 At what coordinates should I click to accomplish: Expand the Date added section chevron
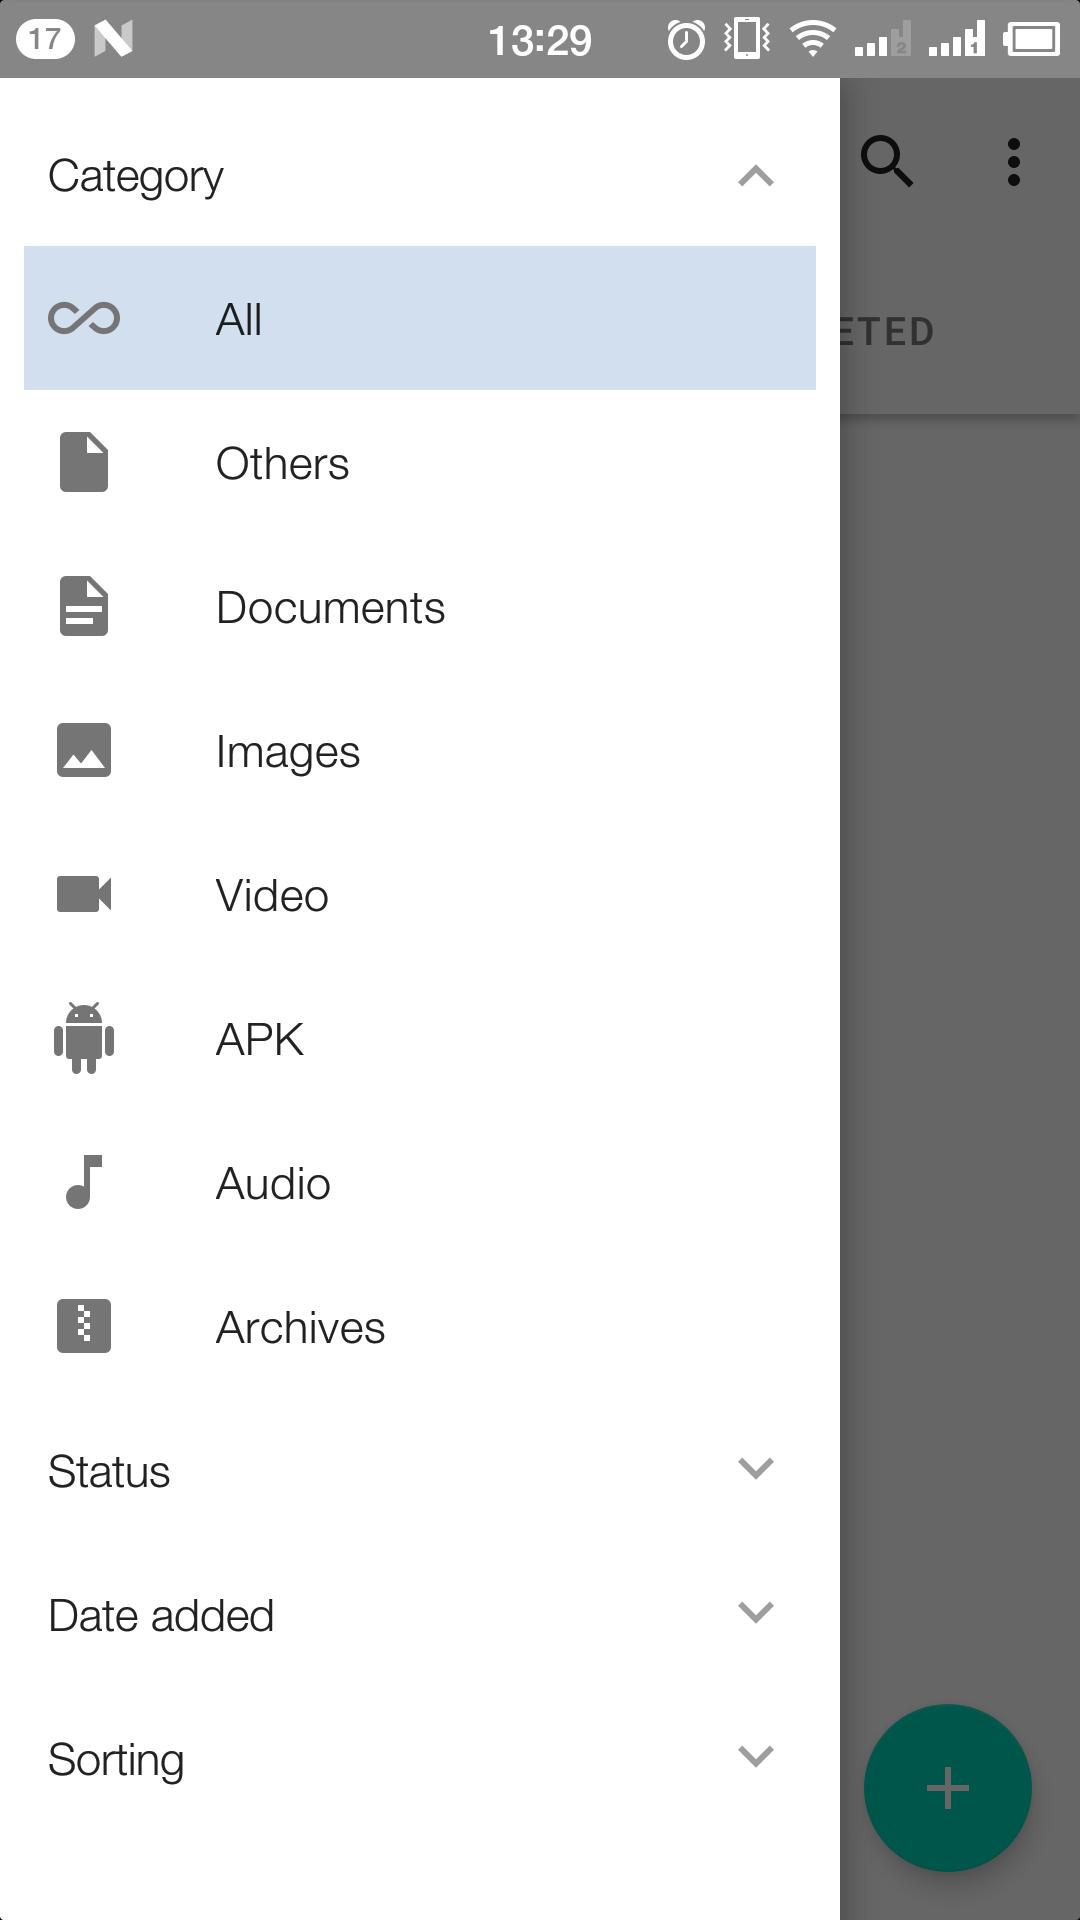[756, 1612]
